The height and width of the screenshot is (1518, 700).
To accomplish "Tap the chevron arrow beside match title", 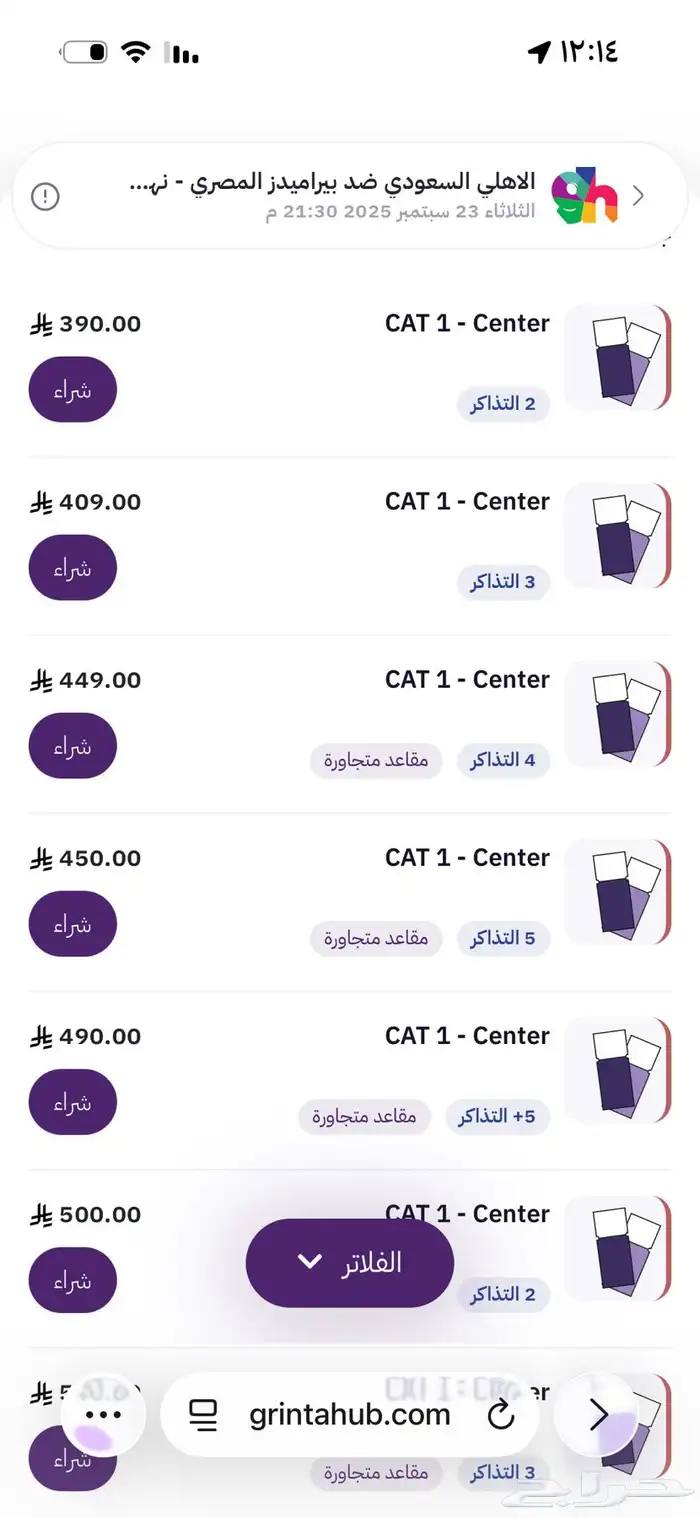I will click(x=639, y=196).
